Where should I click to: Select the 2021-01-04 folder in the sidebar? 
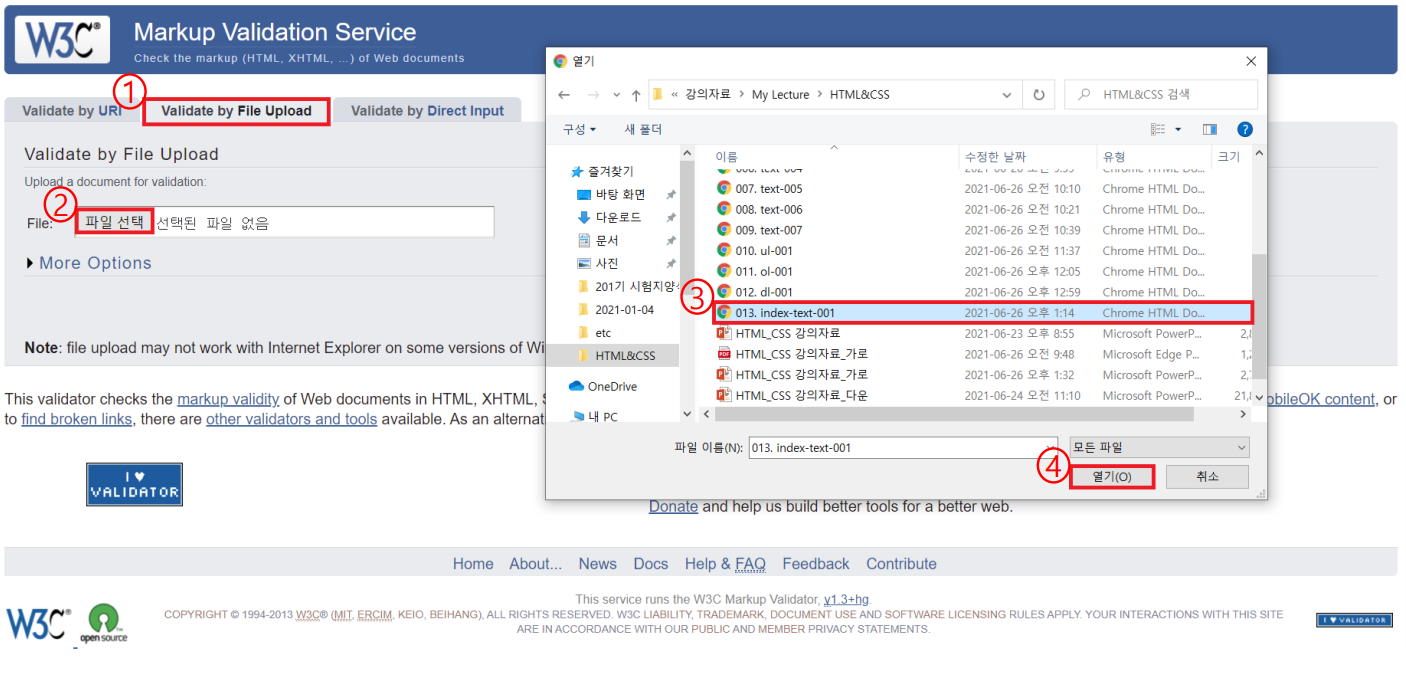[x=624, y=310]
